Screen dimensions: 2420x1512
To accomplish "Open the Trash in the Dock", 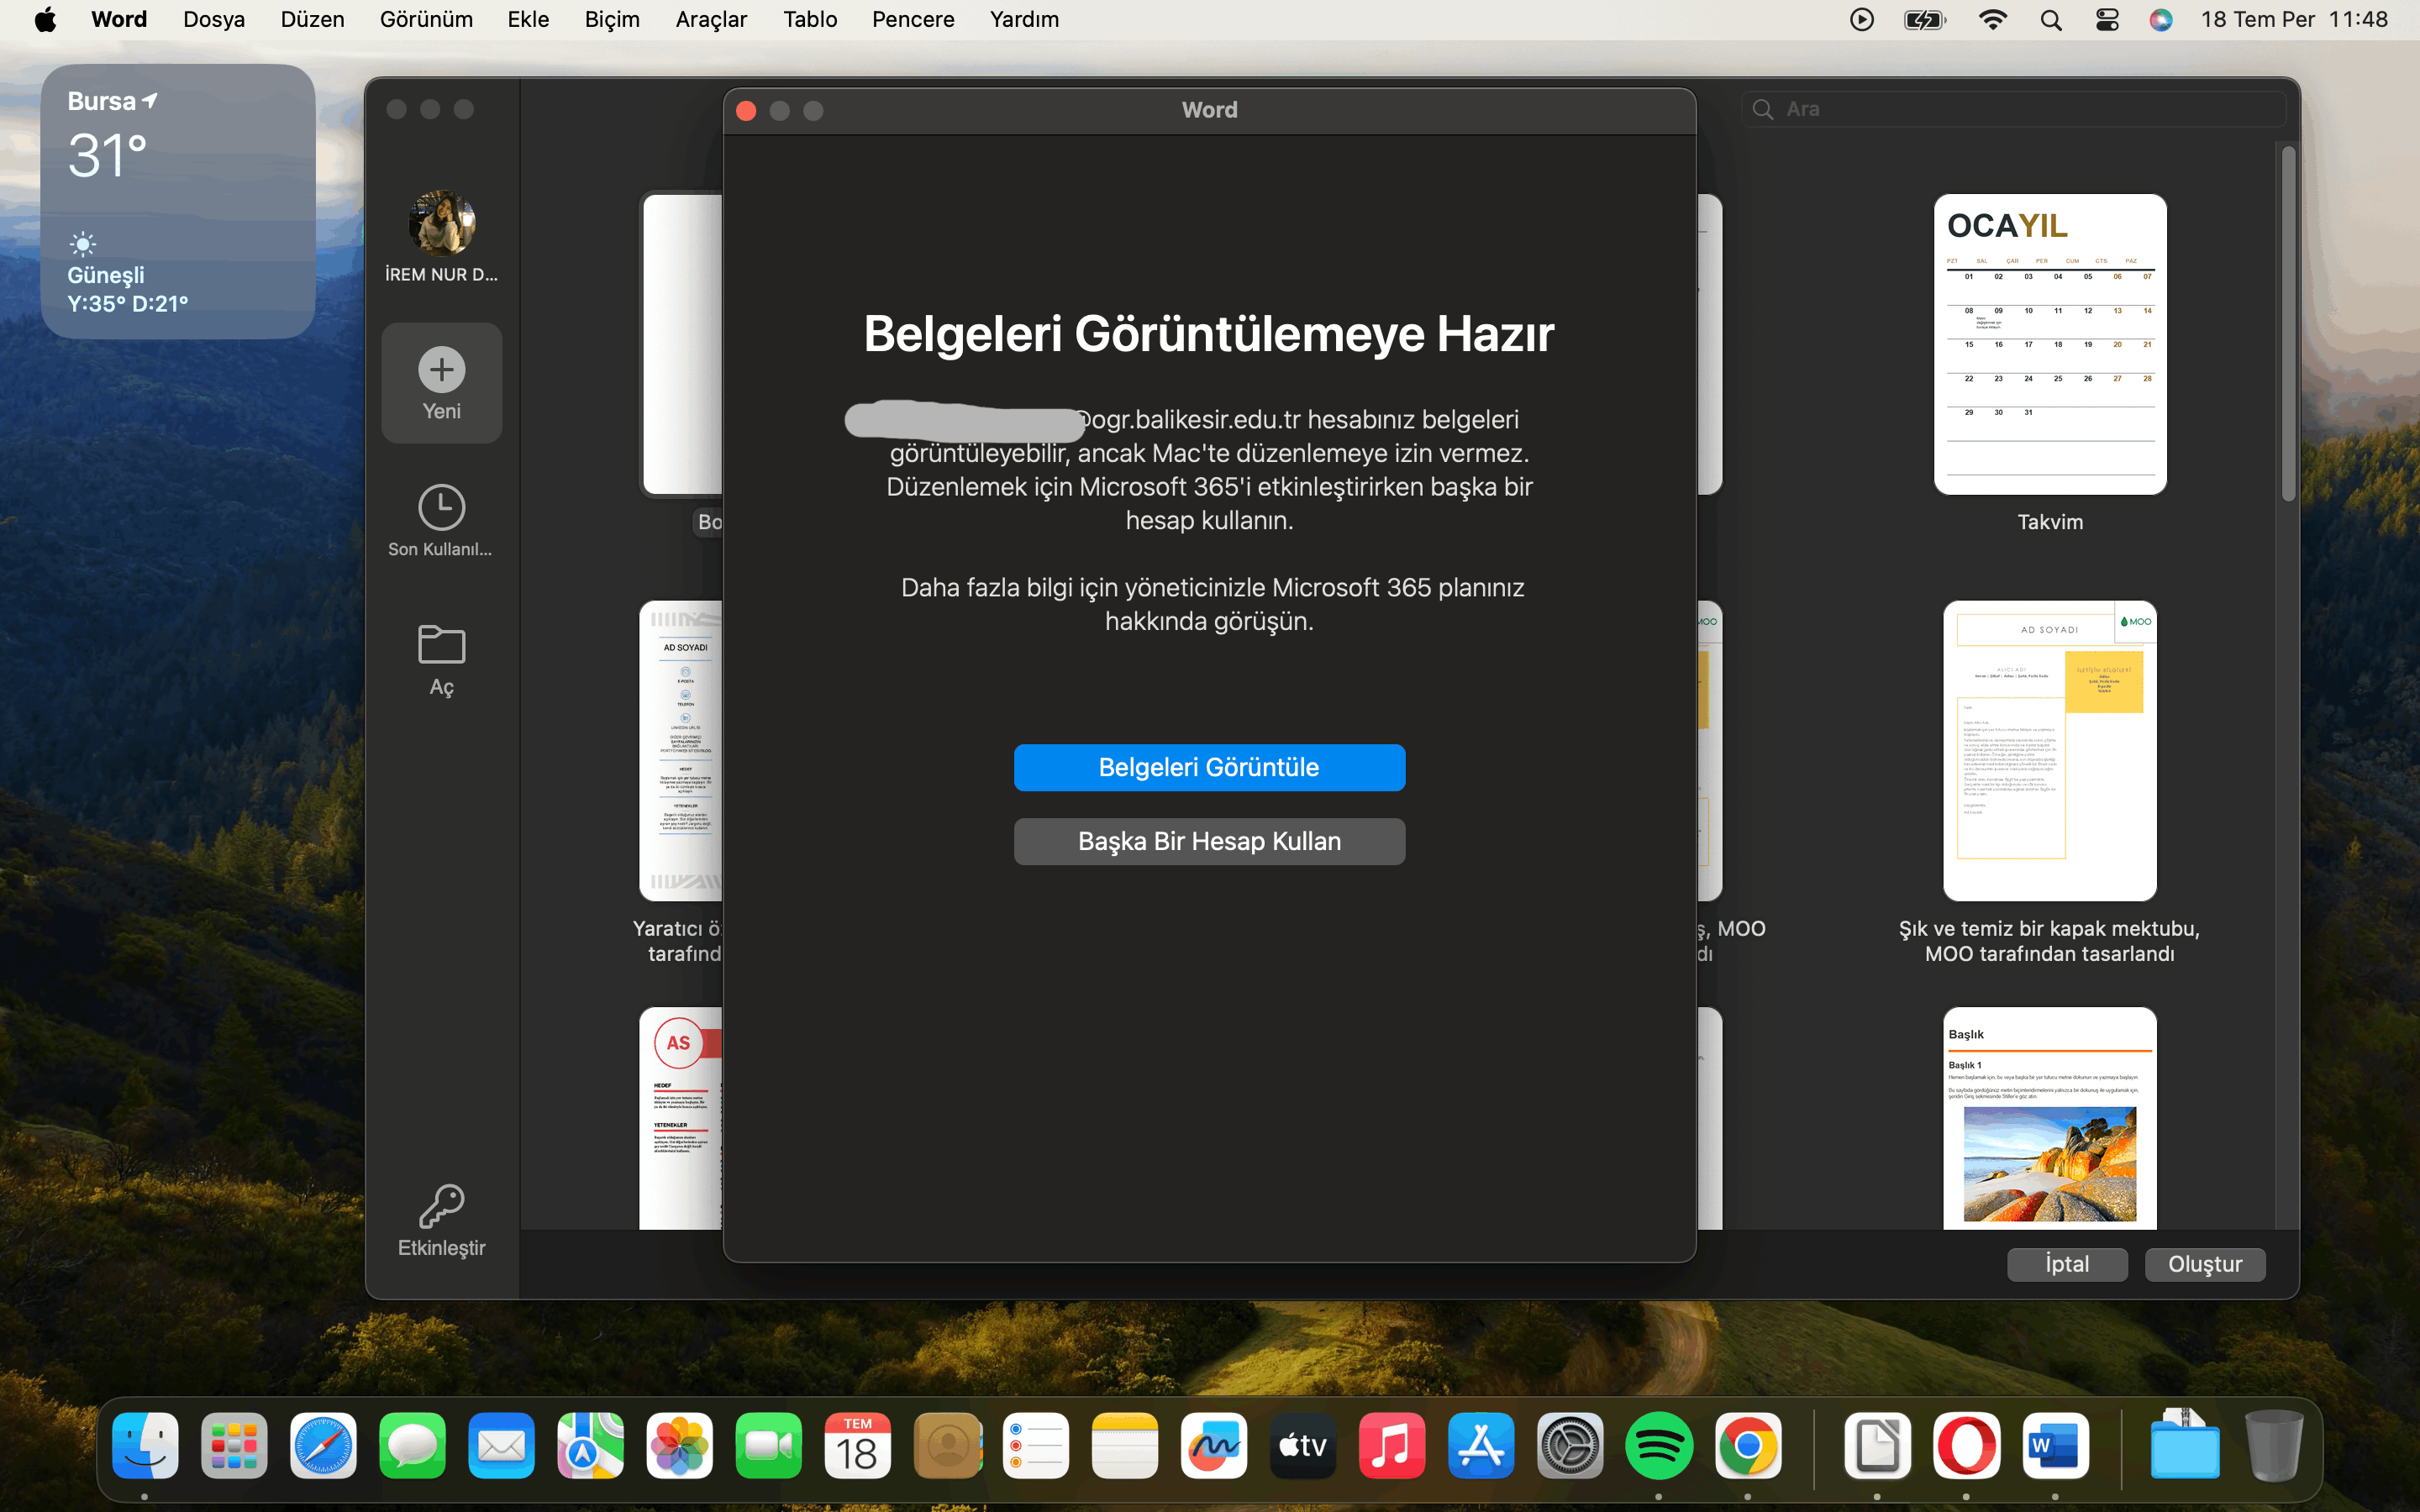I will click(2274, 1445).
